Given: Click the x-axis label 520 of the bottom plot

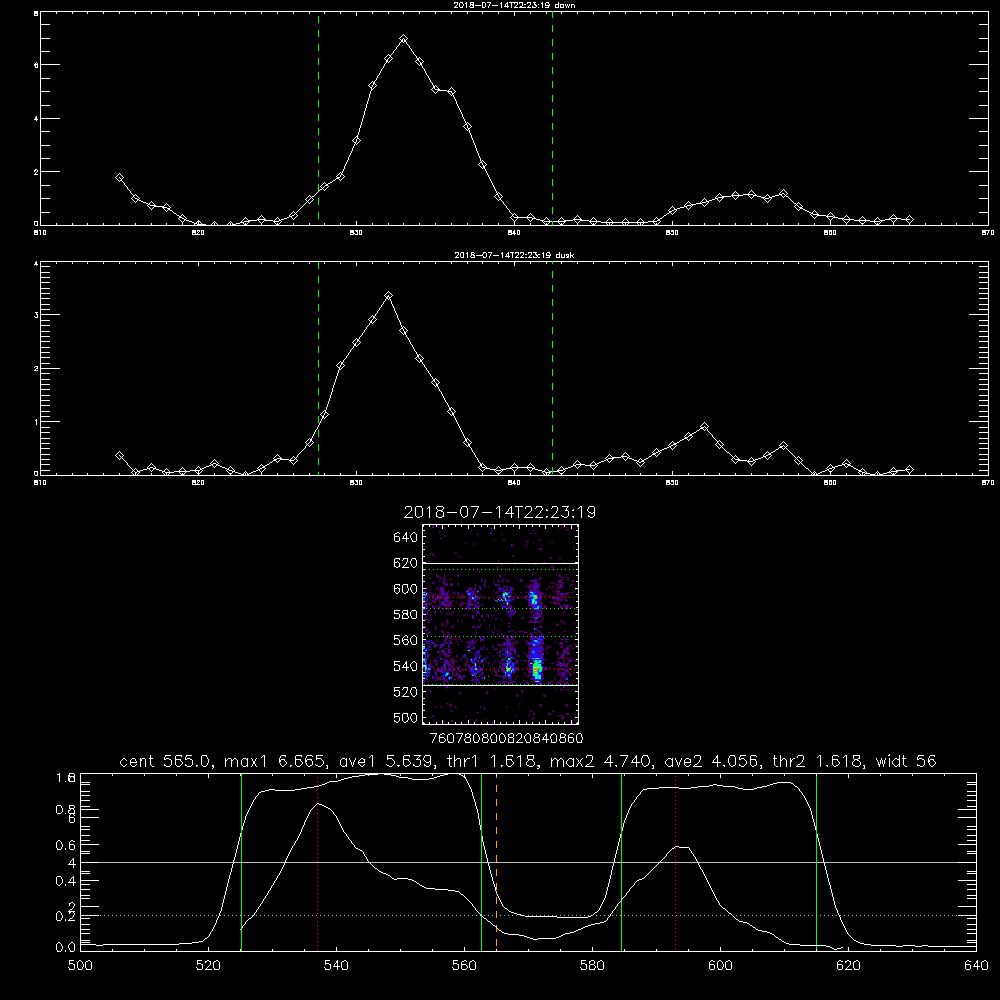Looking at the screenshot, I should click(208, 966).
